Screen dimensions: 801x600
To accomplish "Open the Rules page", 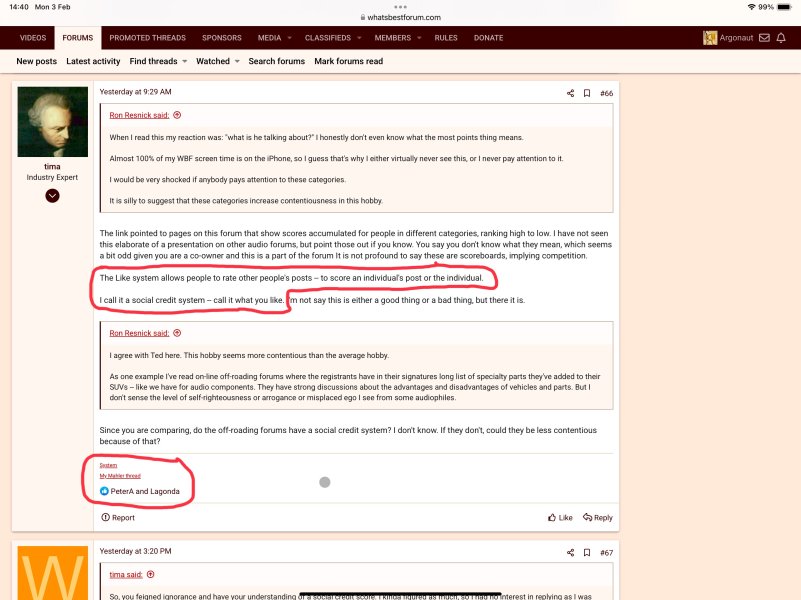I will 446,38.
